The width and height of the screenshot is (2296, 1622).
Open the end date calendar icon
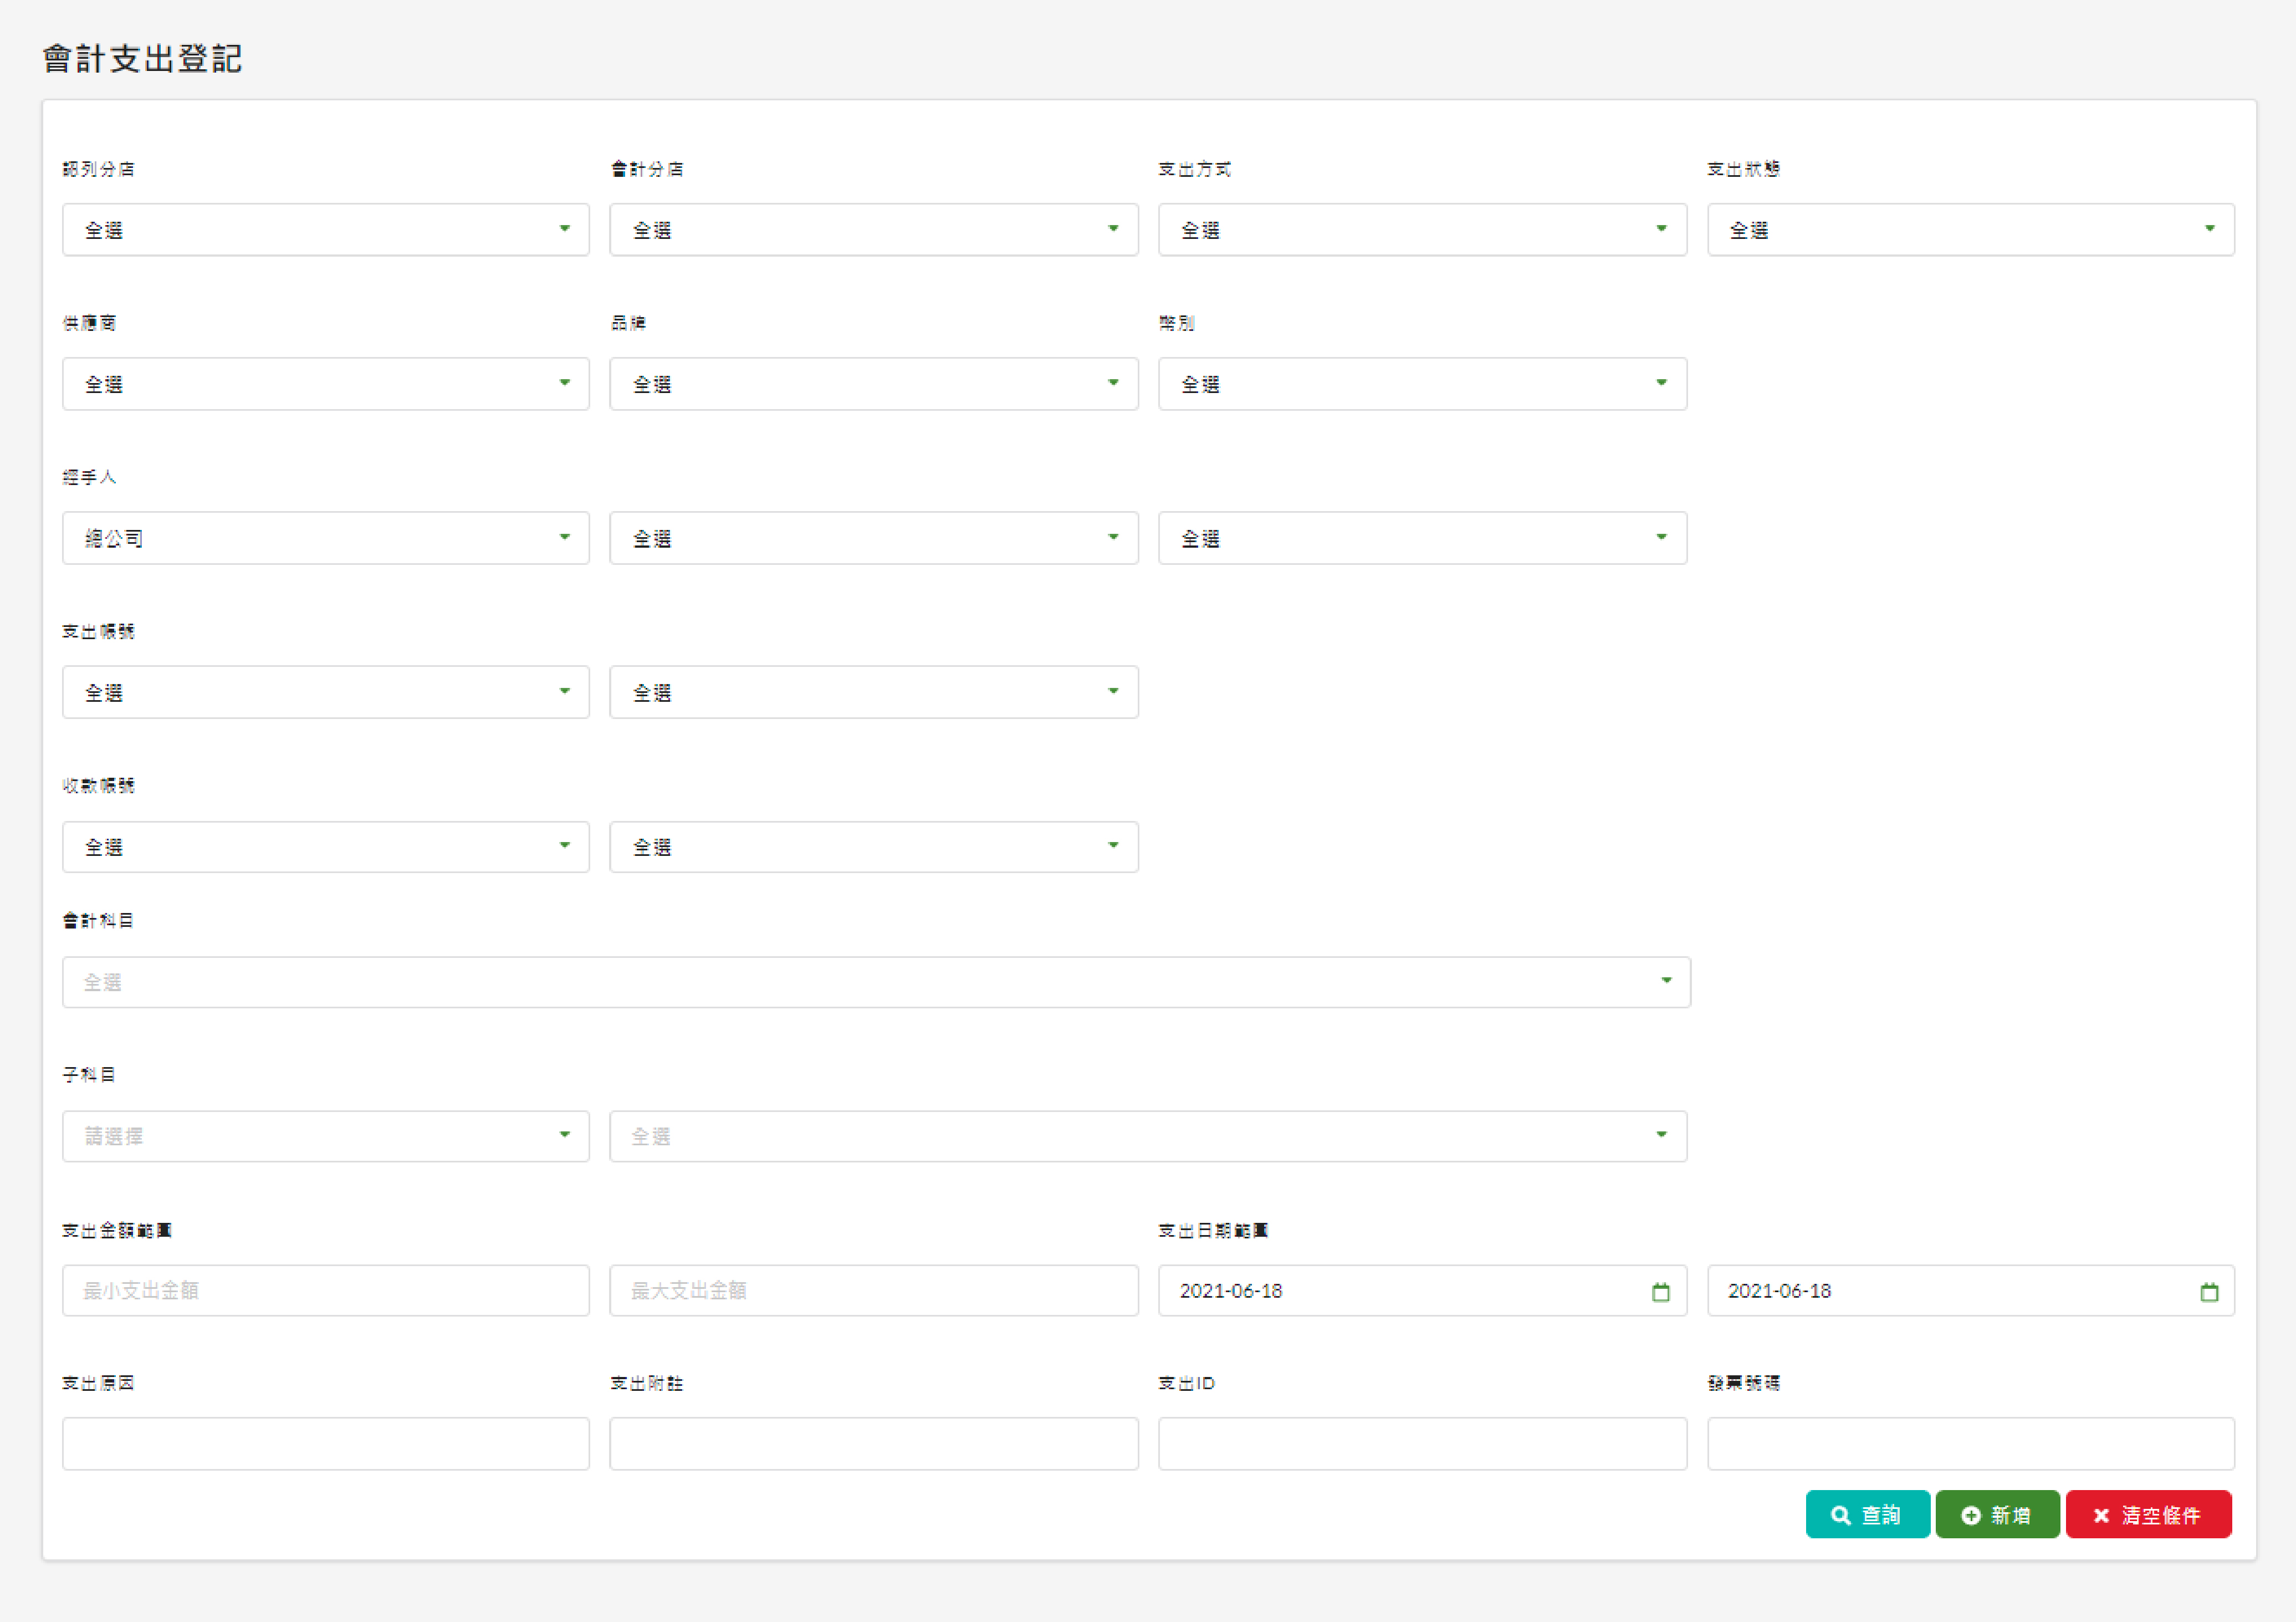click(x=2209, y=1291)
